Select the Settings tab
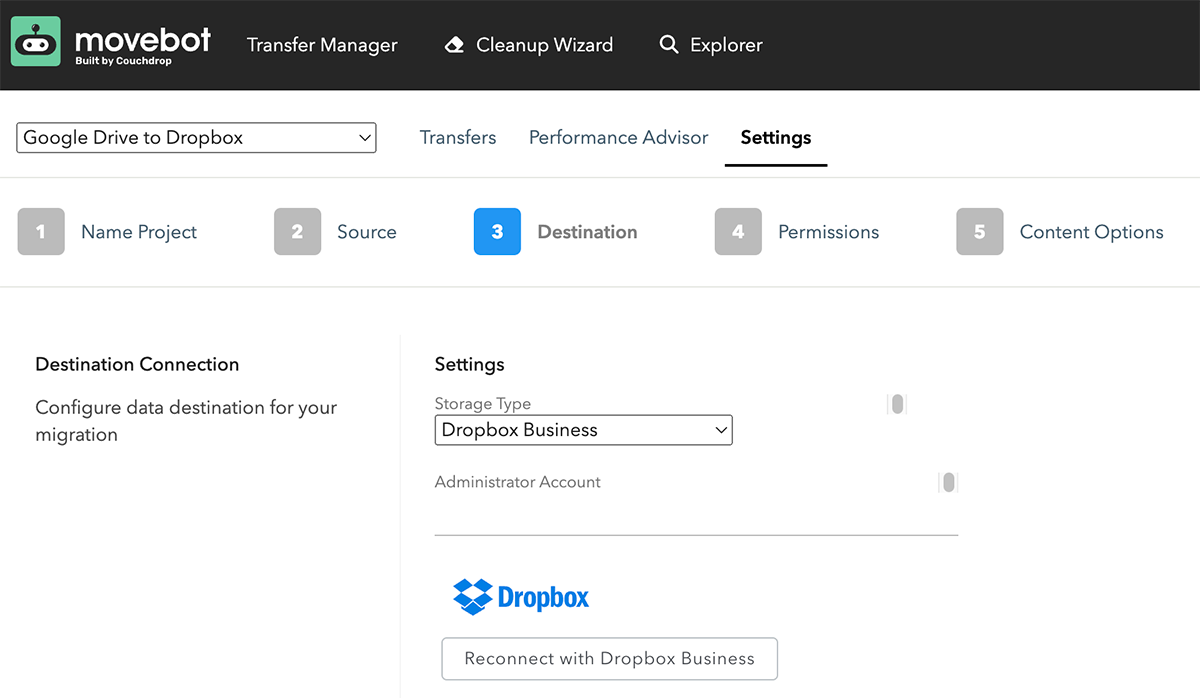Viewport: 1200px width, 698px height. tap(775, 137)
